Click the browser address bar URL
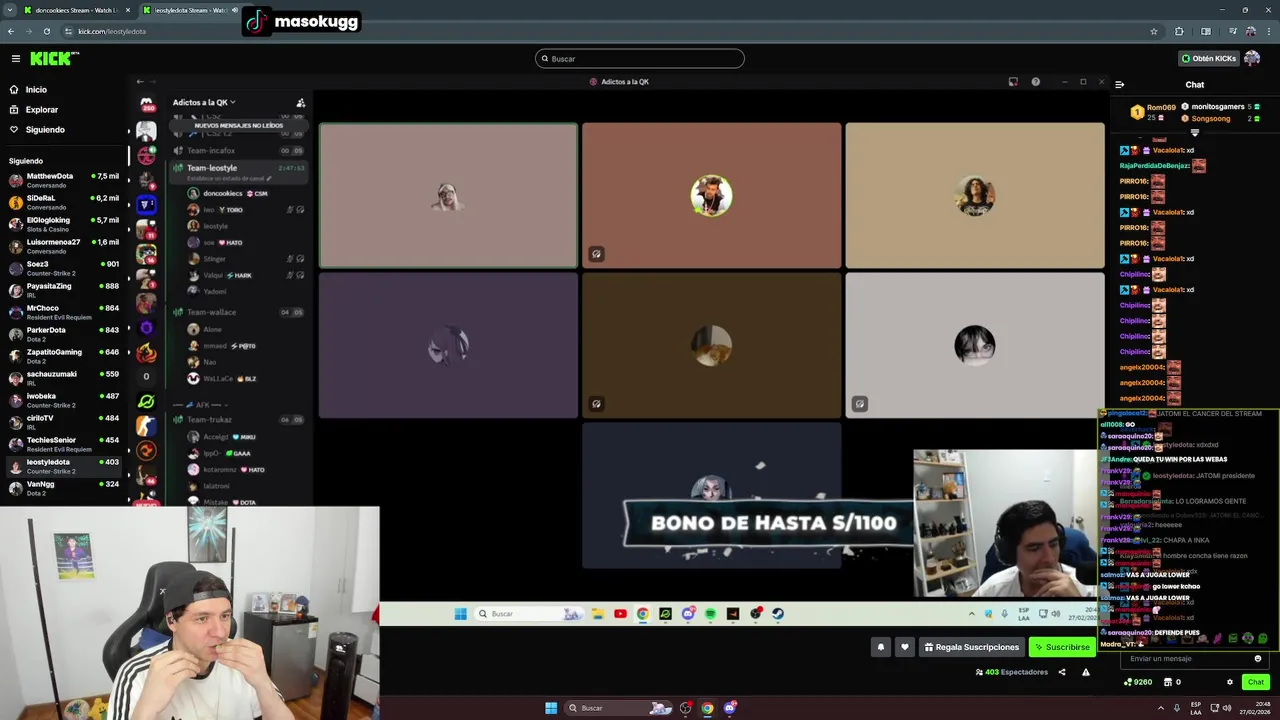The width and height of the screenshot is (1280, 720). coord(112,31)
